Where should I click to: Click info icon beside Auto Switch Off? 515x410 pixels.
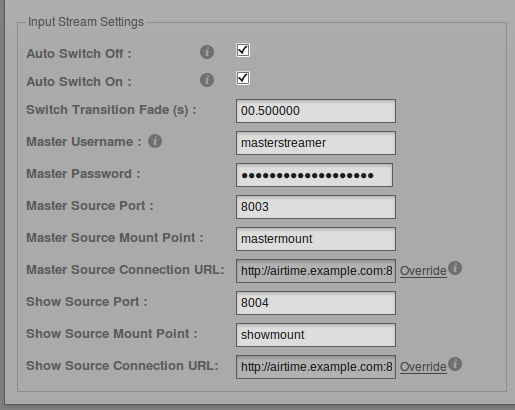pos(207,52)
